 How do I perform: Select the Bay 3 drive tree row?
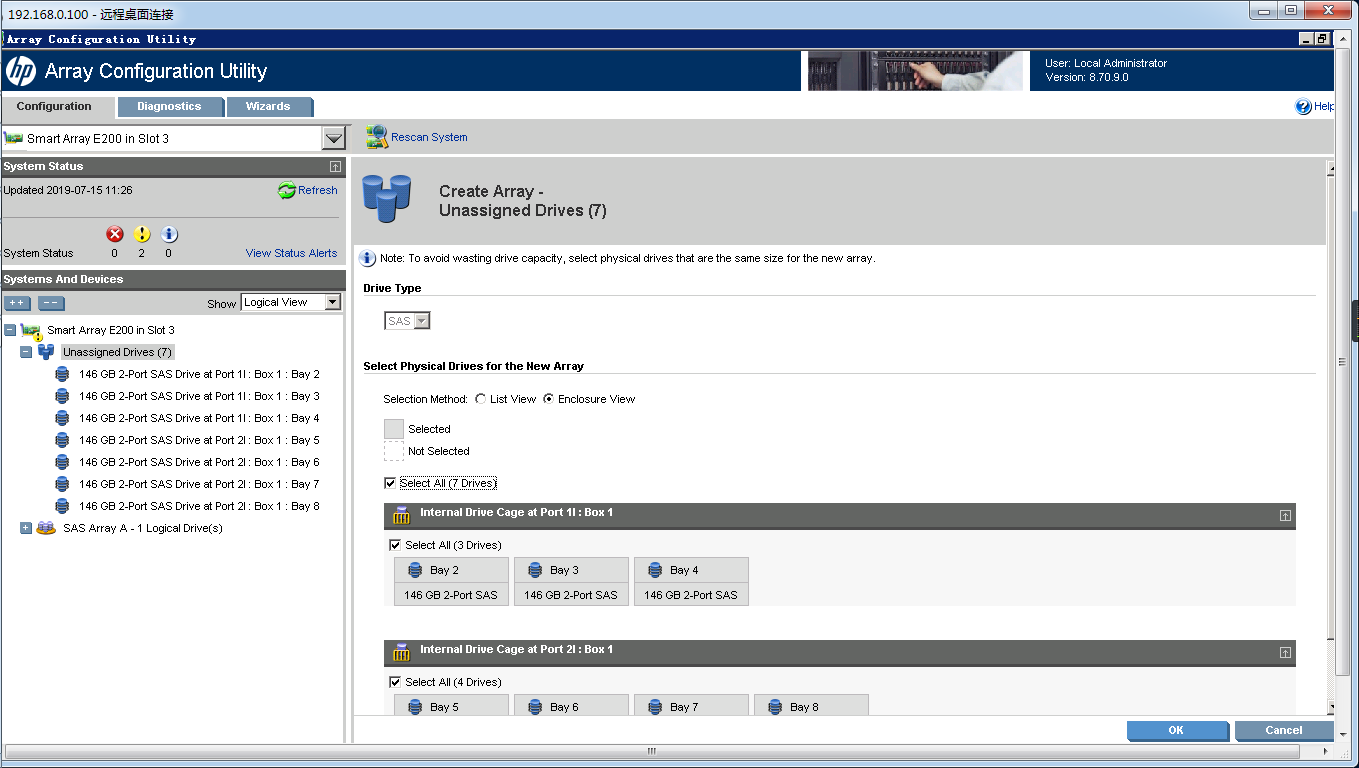[x=199, y=396]
